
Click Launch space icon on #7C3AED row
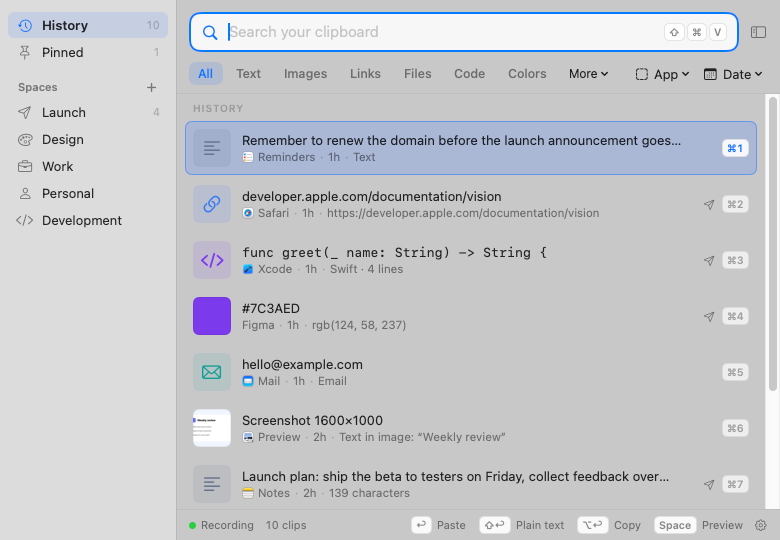click(709, 316)
